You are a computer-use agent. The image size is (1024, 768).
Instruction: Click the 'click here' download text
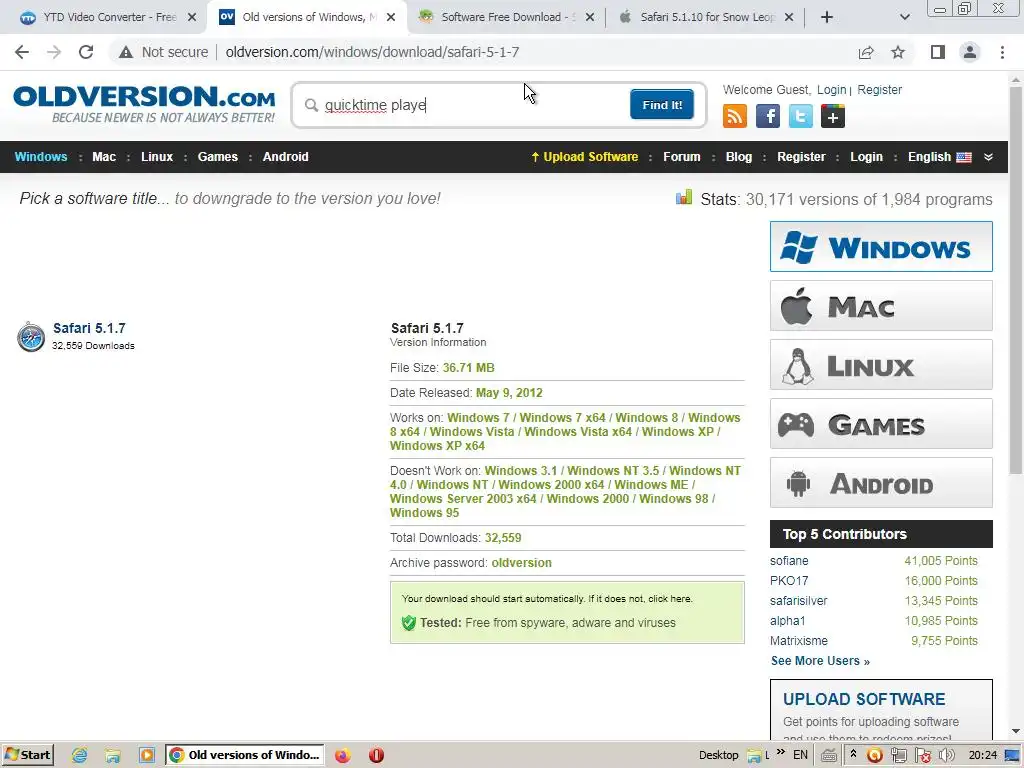670,599
